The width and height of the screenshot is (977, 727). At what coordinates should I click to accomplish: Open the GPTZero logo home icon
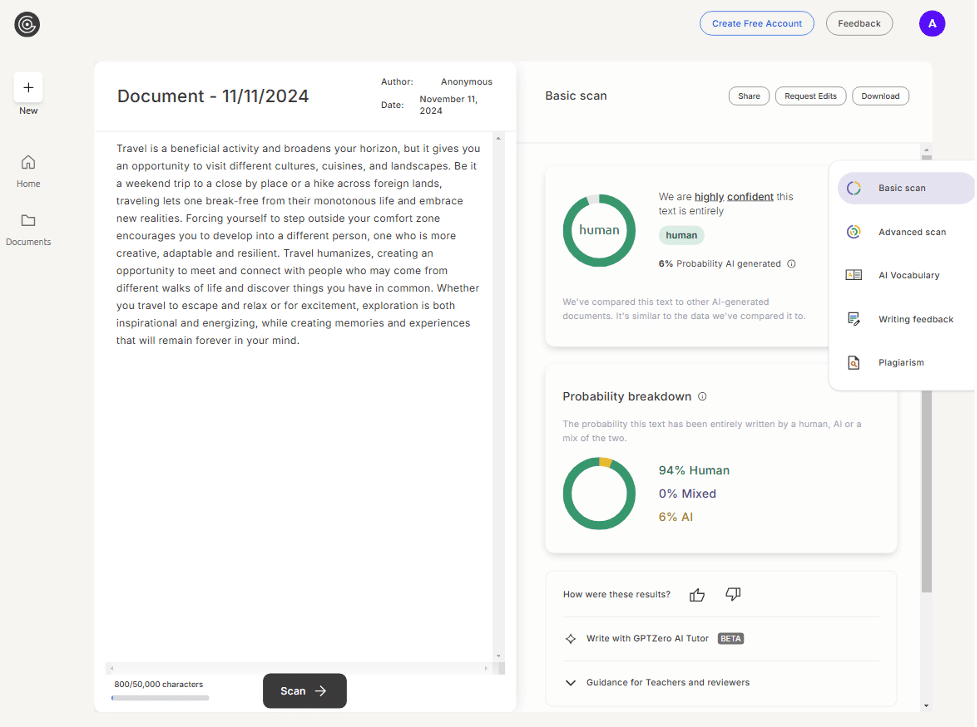pyautogui.click(x=26, y=24)
